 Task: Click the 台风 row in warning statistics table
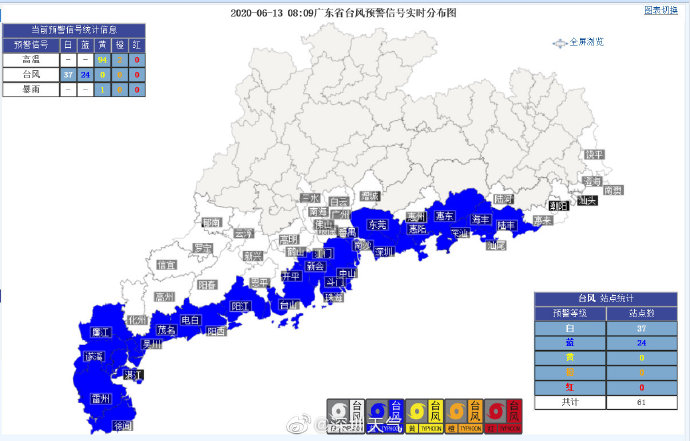(31, 74)
